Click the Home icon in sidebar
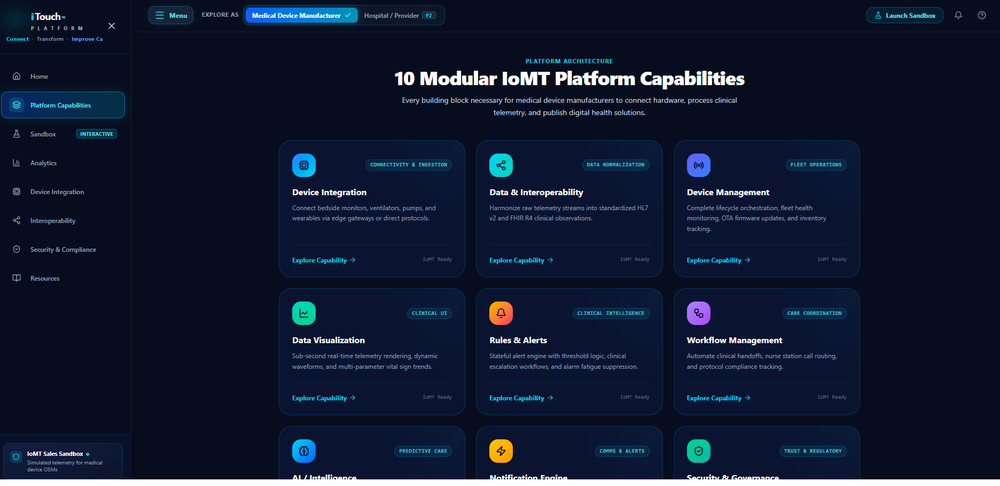This screenshot has width=1000, height=486. 17,77
